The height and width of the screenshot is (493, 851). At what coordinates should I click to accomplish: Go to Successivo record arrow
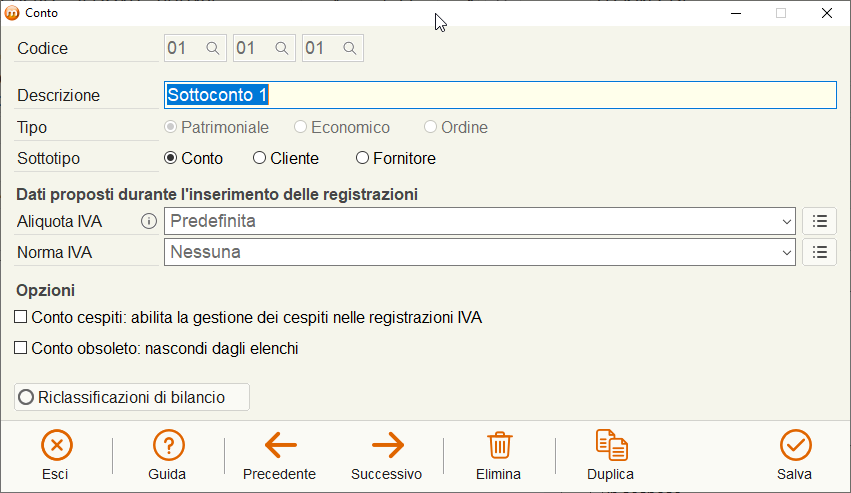[x=388, y=445]
